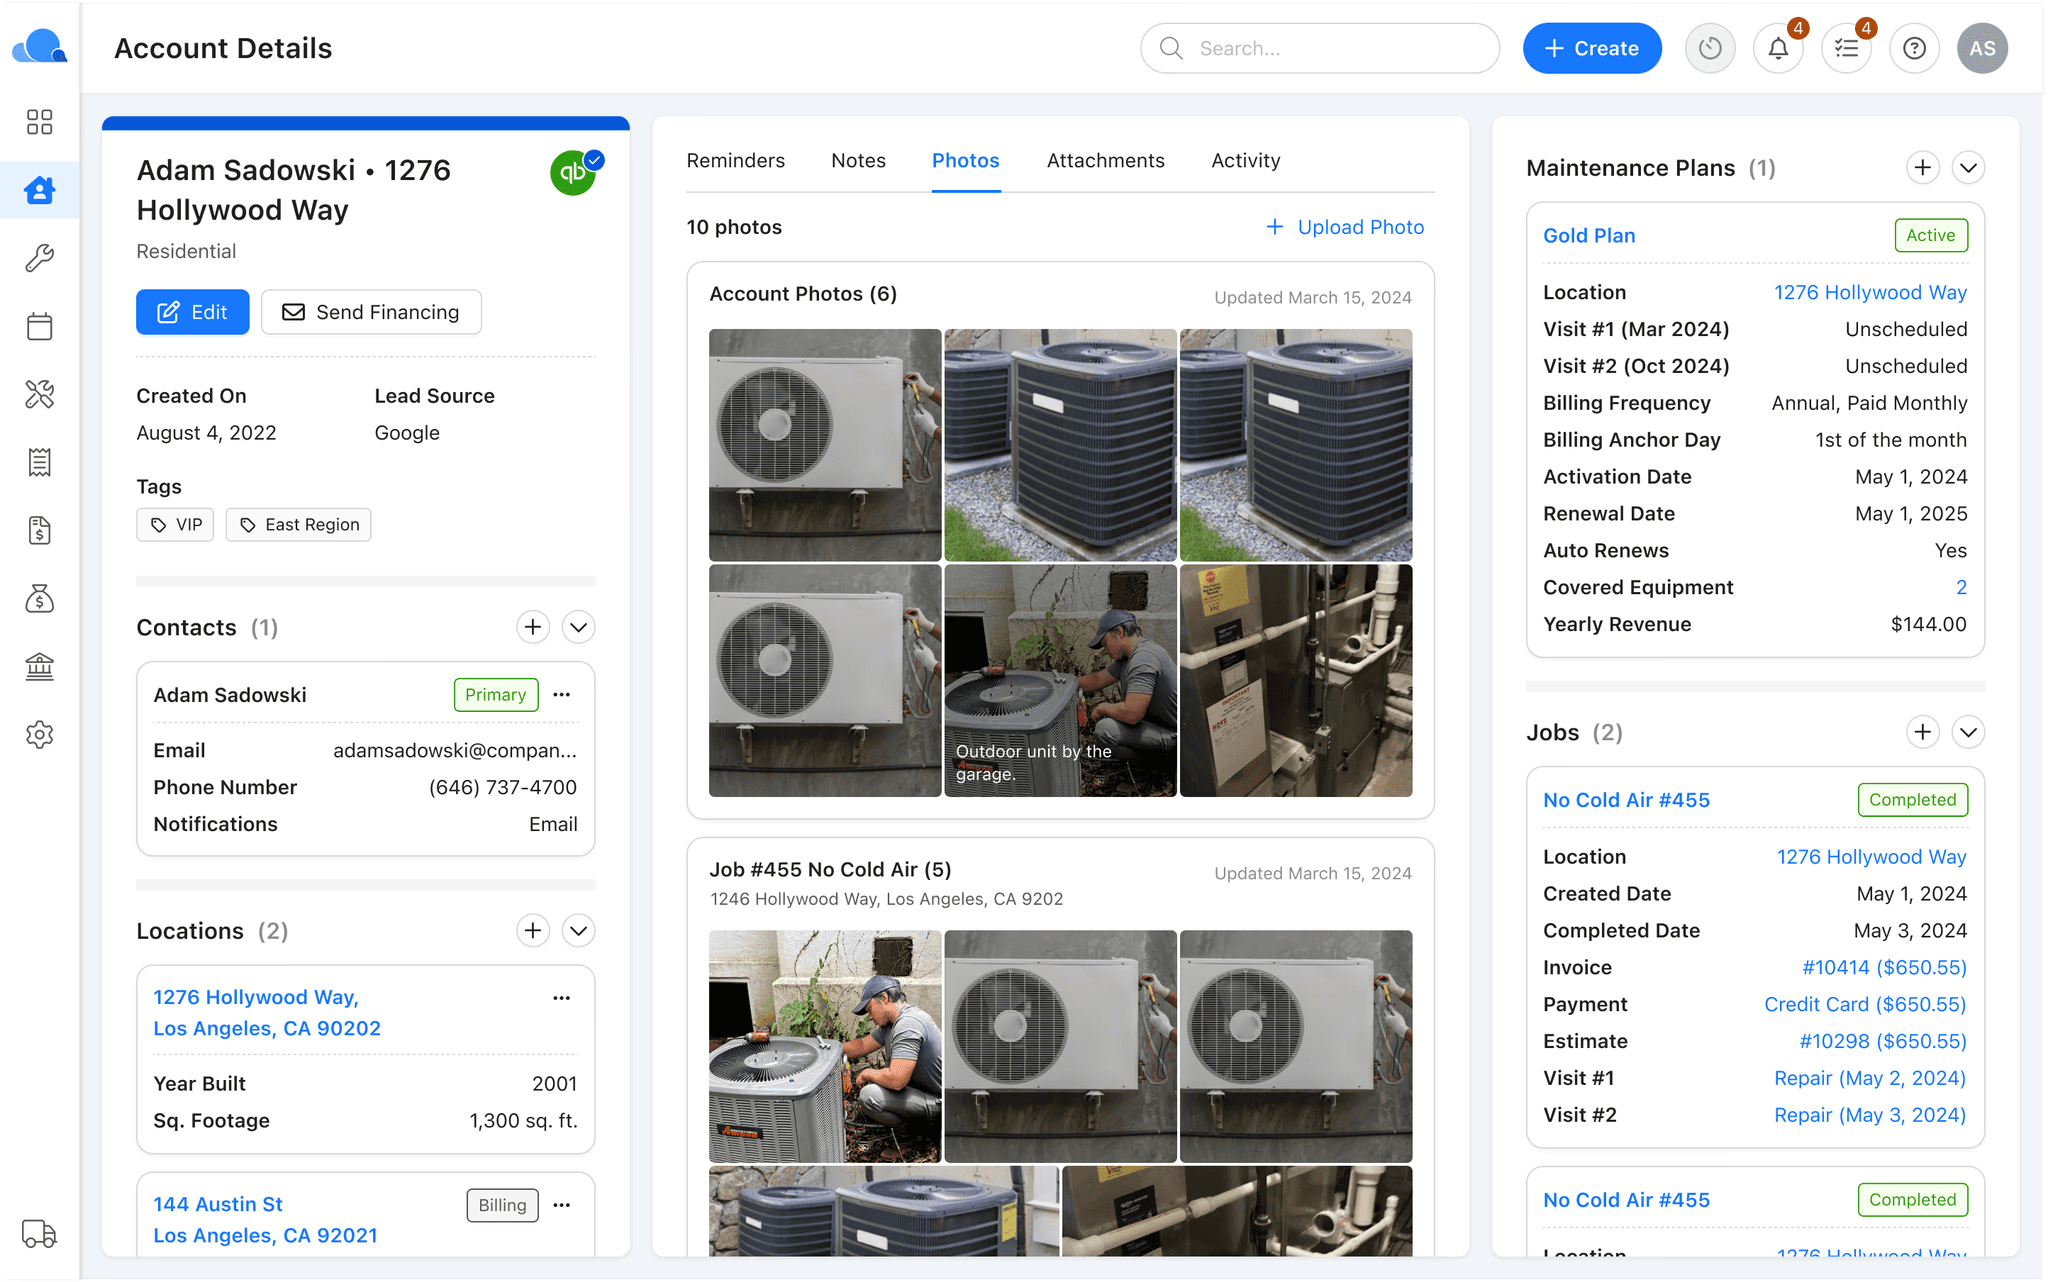
Task: Click the history clock icon
Action: click(x=1710, y=48)
